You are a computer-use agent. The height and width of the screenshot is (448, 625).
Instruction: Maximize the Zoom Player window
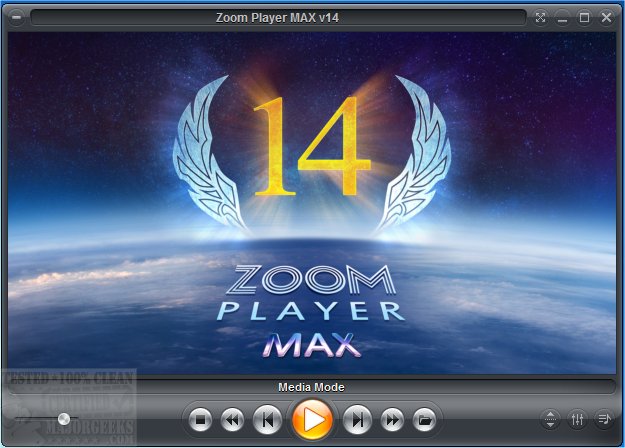click(585, 17)
